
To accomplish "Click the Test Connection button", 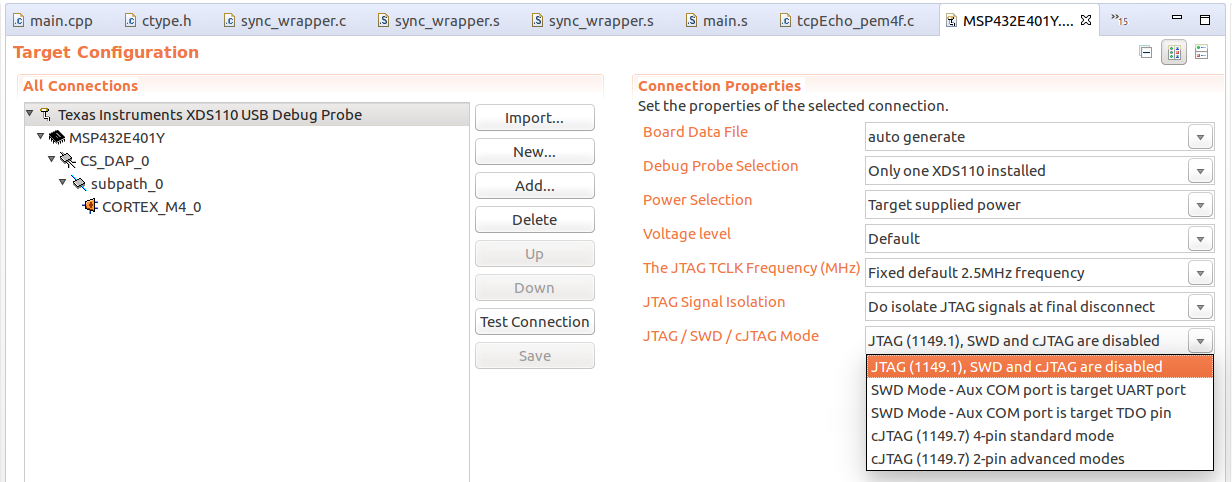I will click(x=534, y=322).
